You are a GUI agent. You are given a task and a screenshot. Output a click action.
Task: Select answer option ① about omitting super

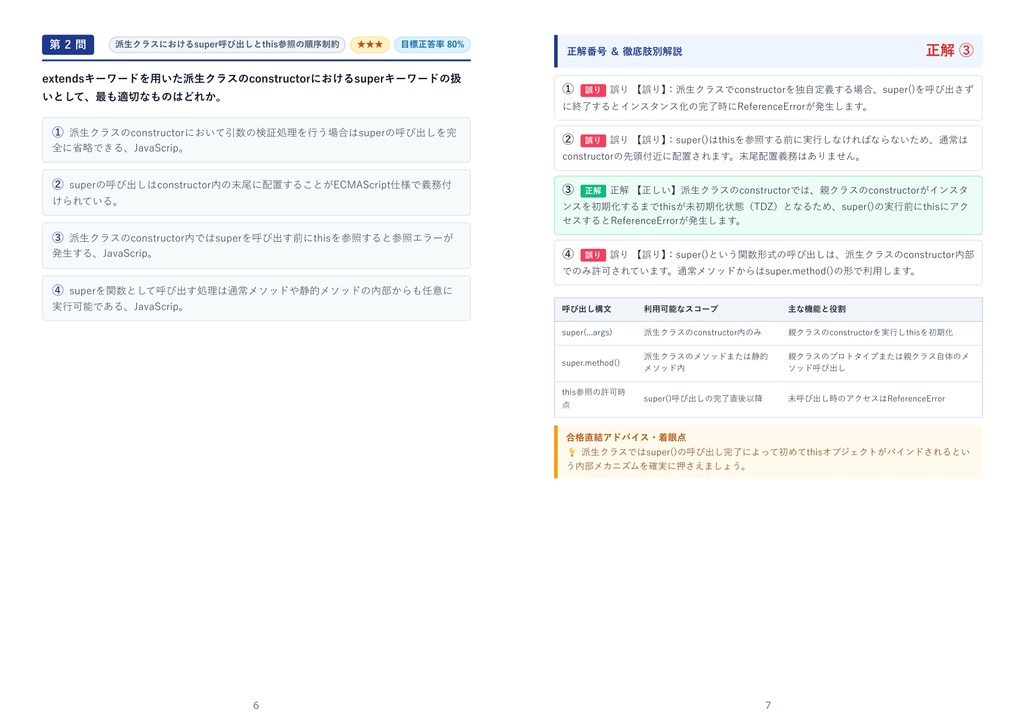pyautogui.click(x=256, y=140)
